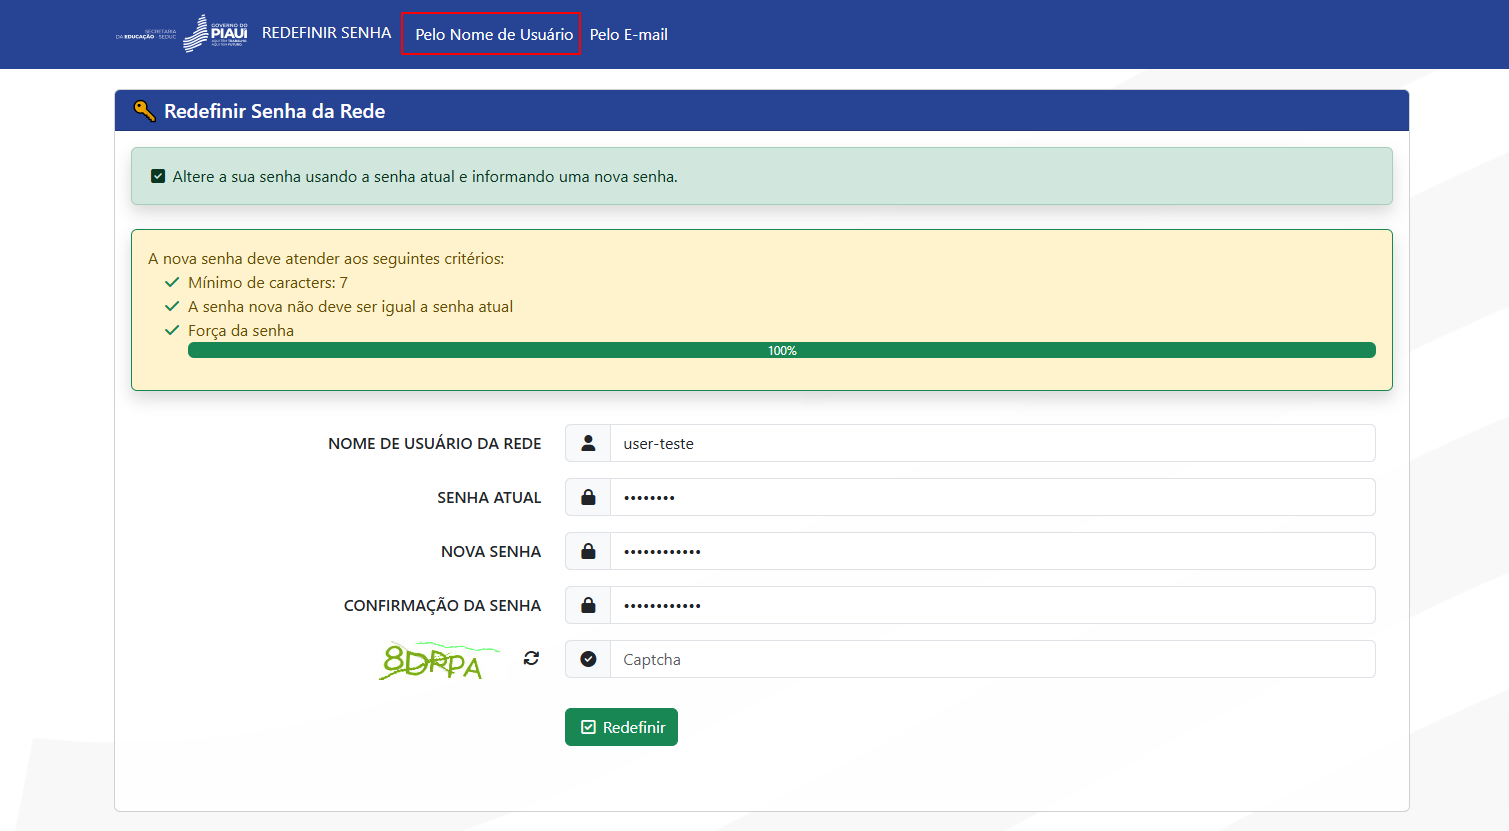Click the REDEFINIR SENHA navbar title
The image size is (1509, 831).
(x=326, y=33)
